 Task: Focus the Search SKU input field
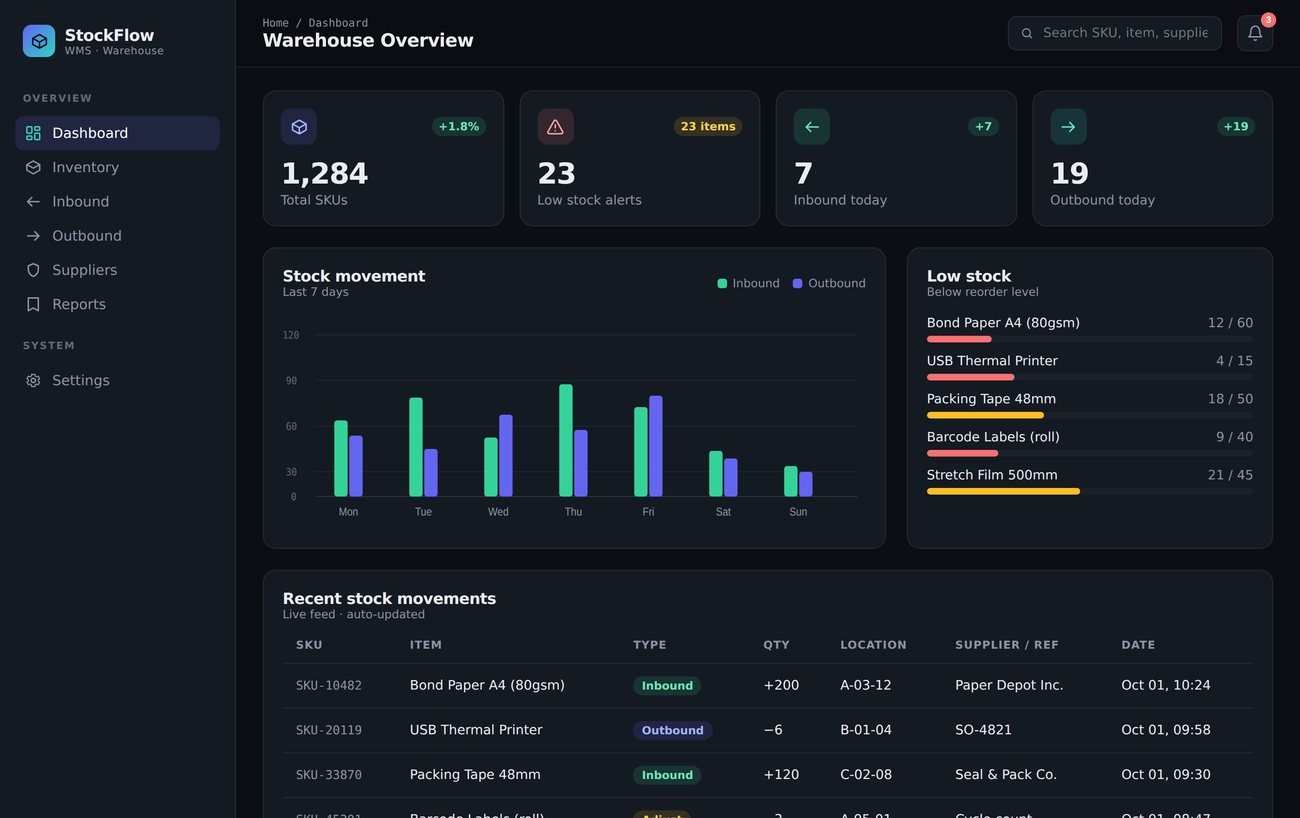point(1115,33)
